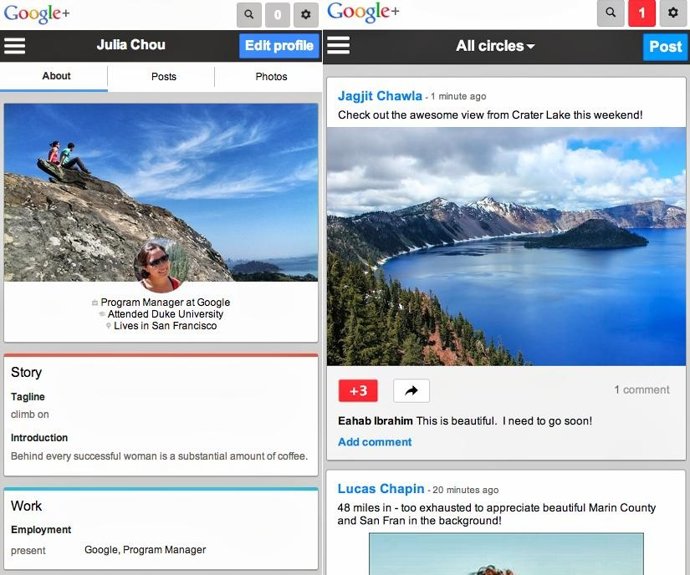Switch to the Posts tab

163,77
